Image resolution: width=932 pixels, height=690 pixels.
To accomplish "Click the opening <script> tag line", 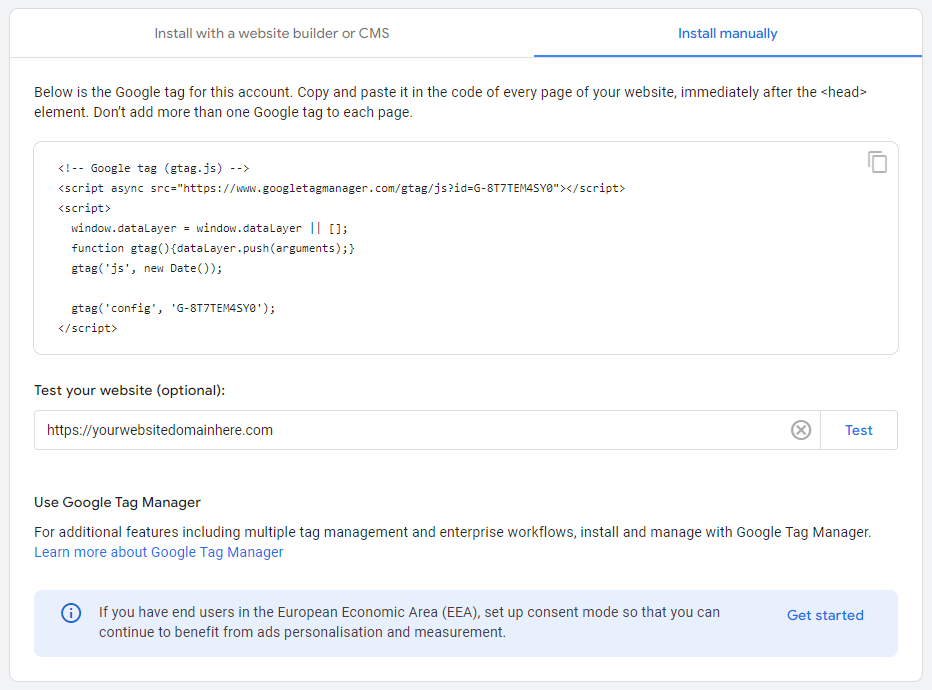I will 84,208.
